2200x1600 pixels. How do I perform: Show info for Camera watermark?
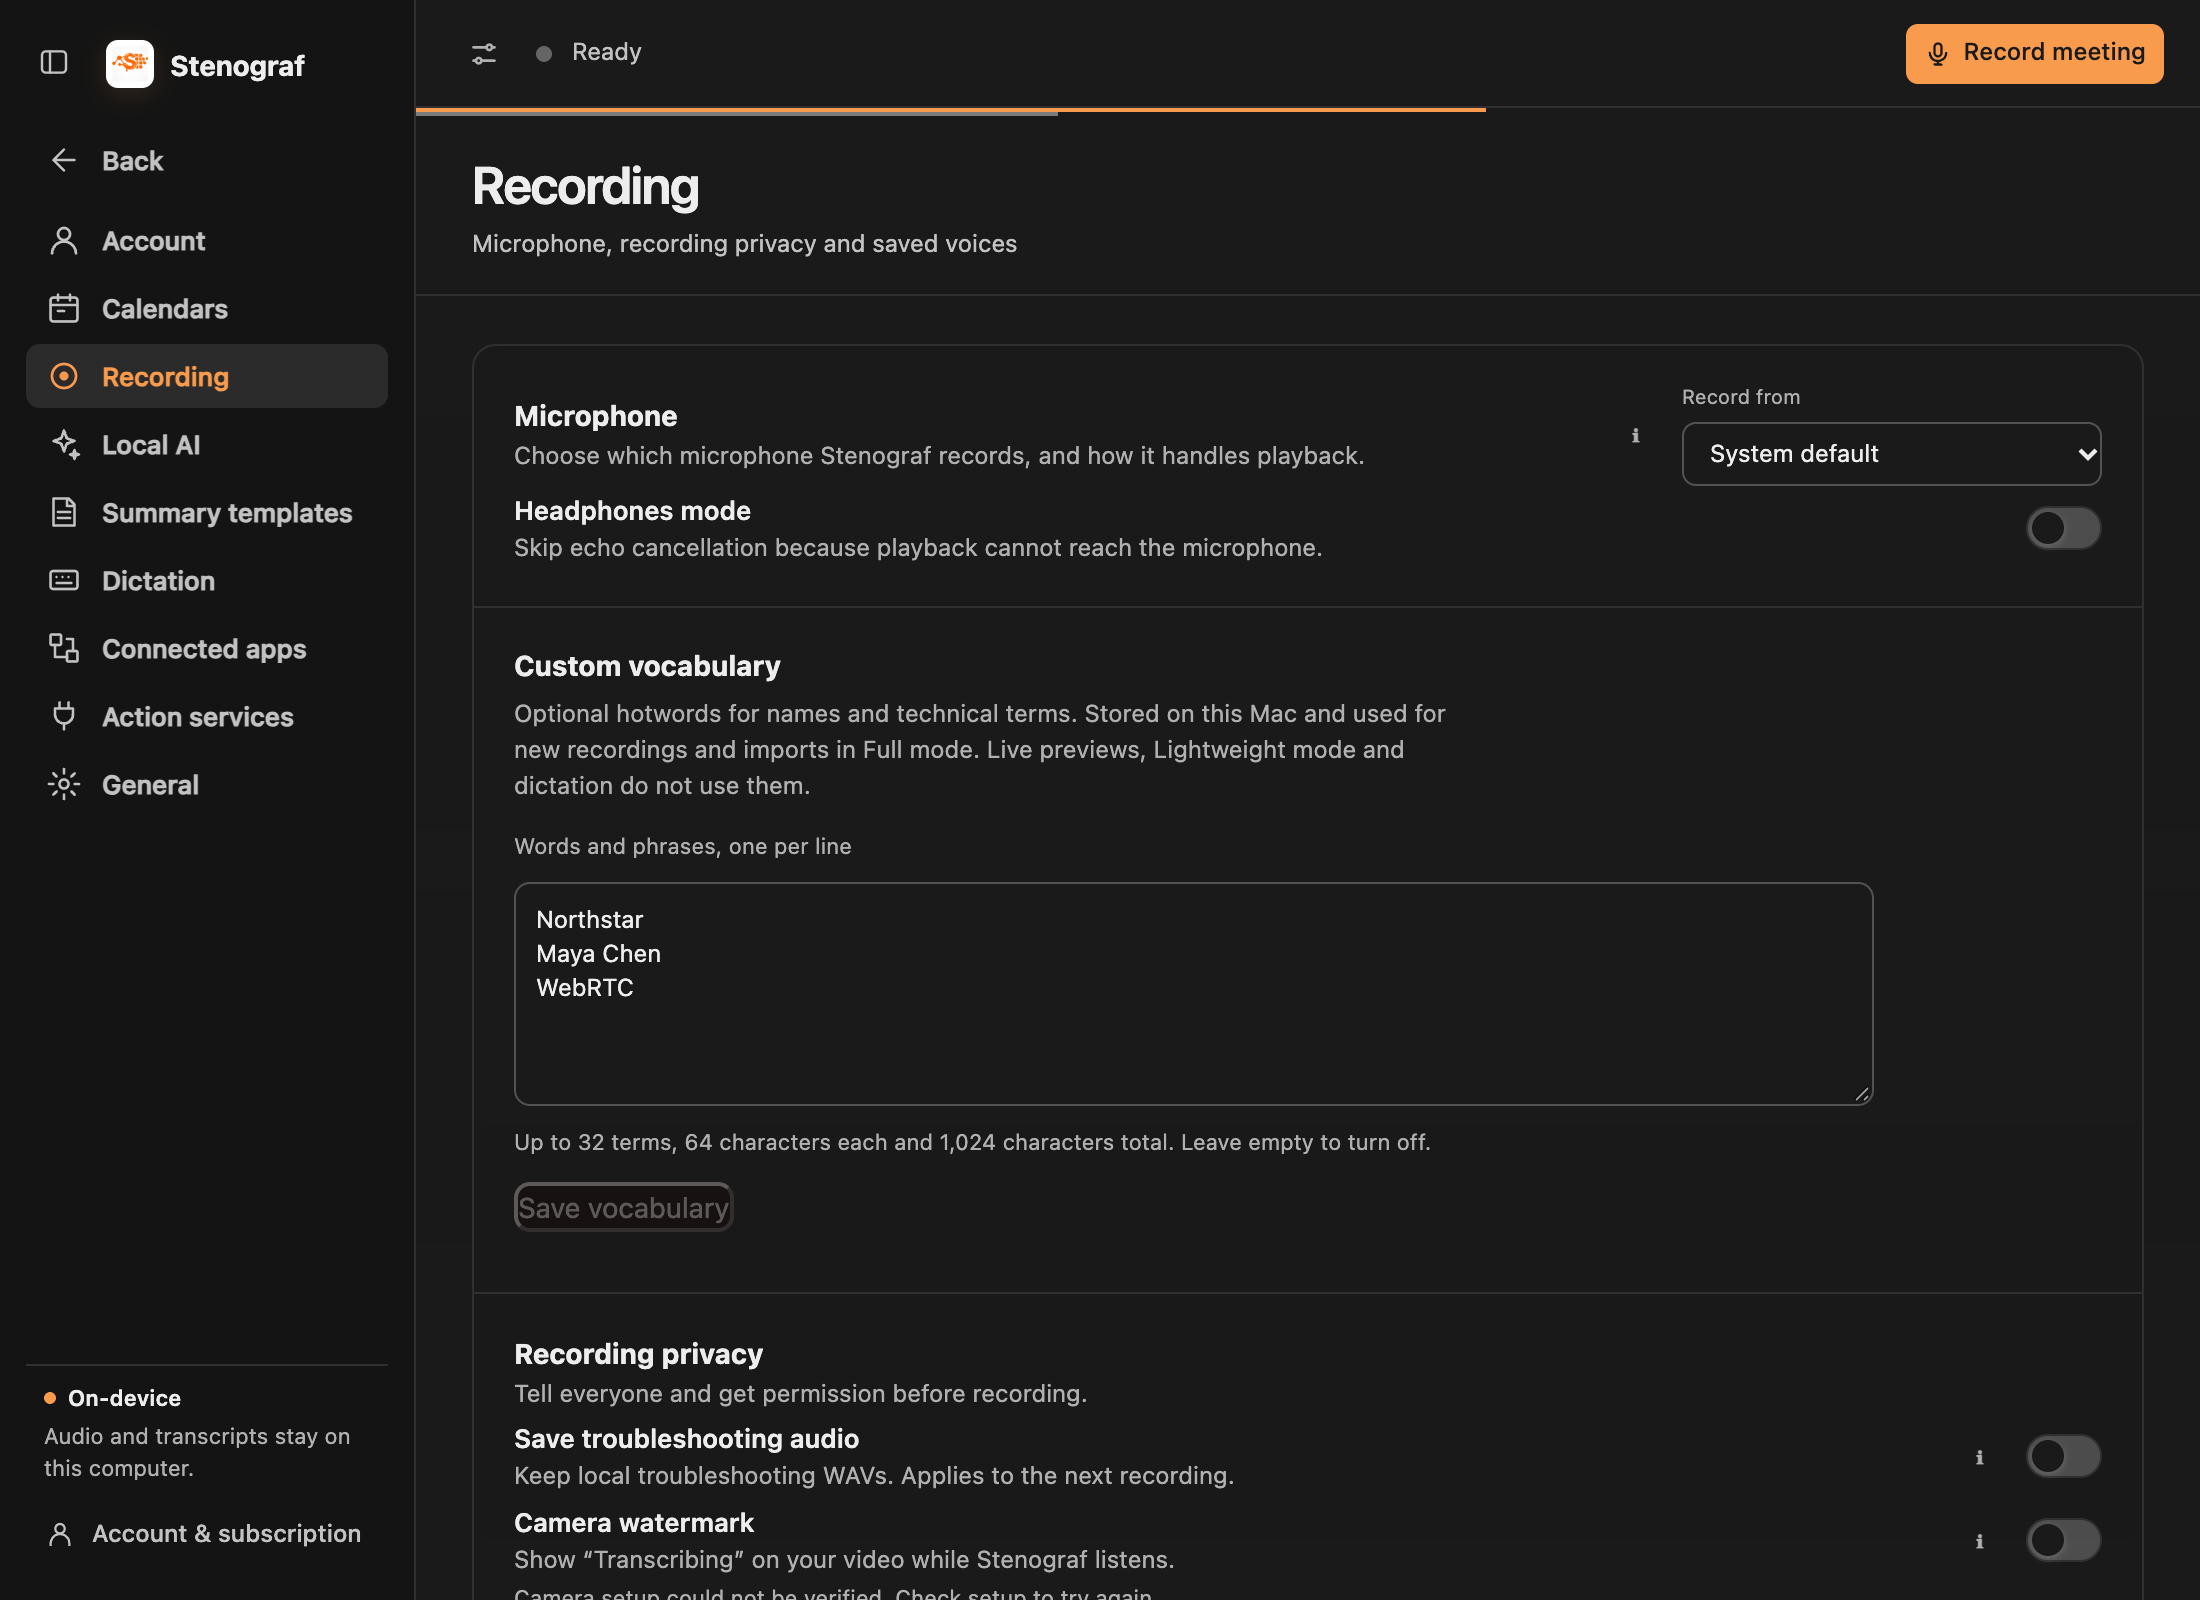[x=1979, y=1541]
